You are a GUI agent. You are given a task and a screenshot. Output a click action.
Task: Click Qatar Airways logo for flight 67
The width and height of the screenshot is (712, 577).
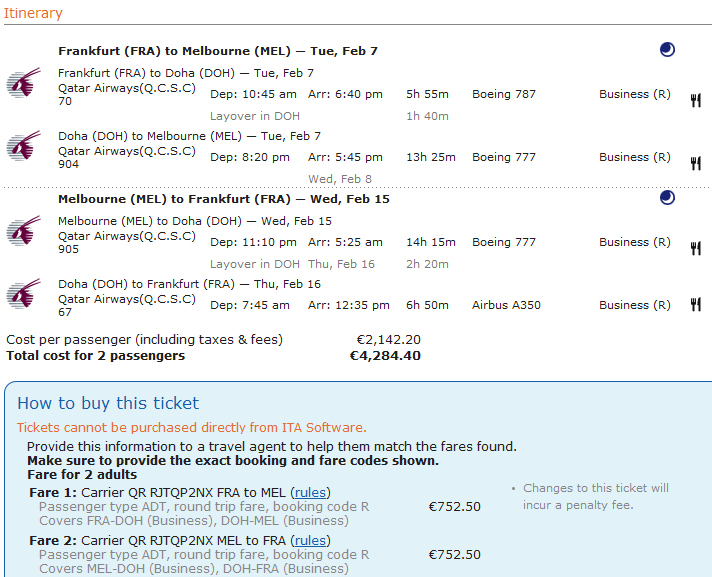click(x=23, y=295)
